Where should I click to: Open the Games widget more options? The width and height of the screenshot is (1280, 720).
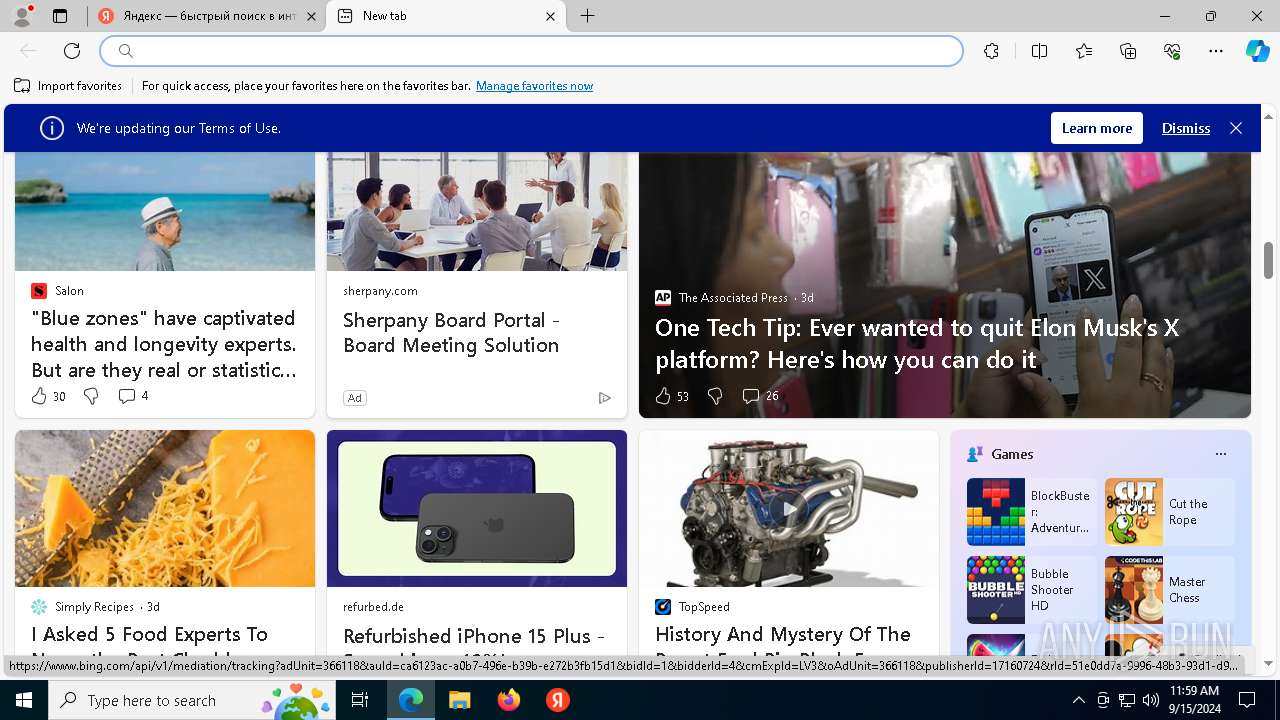[x=1220, y=454]
